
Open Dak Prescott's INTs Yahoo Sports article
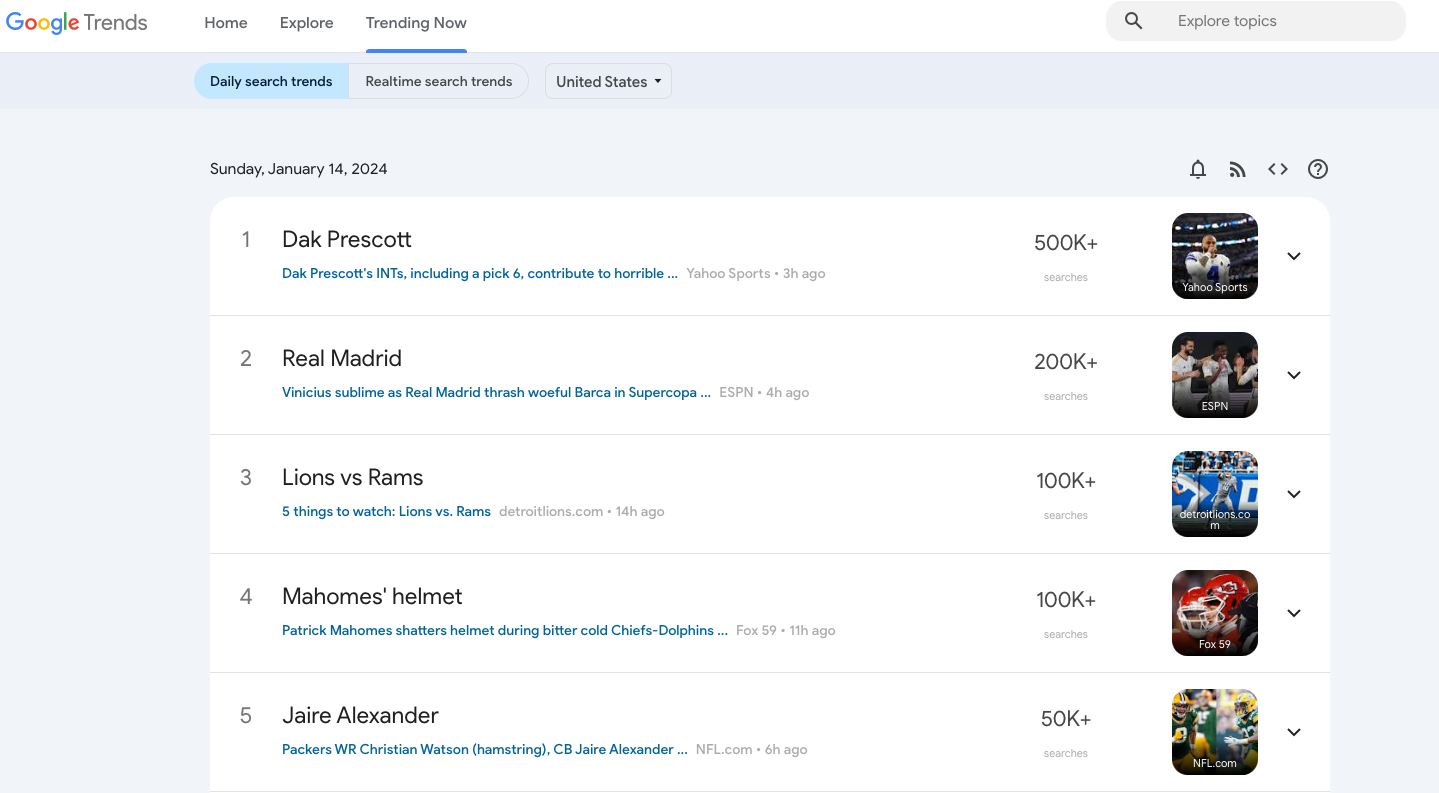pyautogui.click(x=480, y=273)
